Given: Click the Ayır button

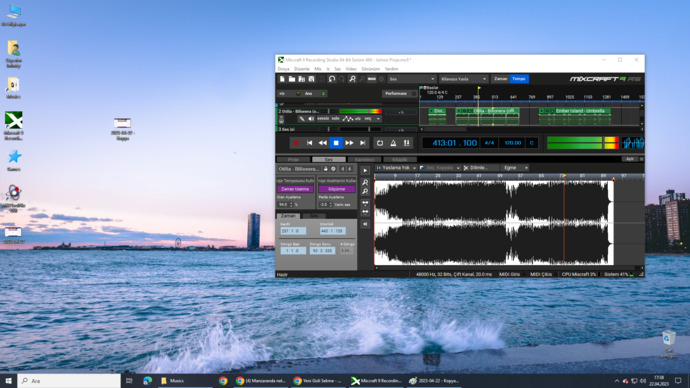Looking at the screenshot, I should tap(630, 159).
